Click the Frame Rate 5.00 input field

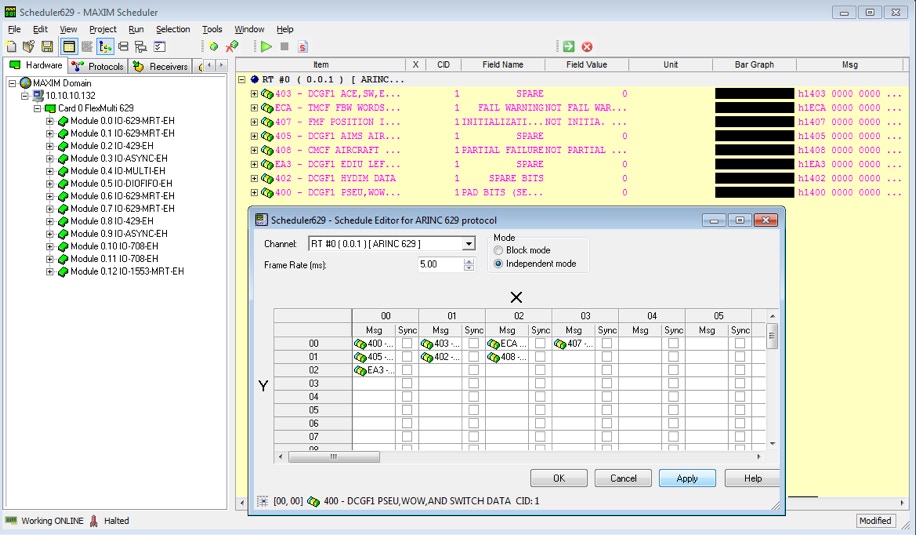440,265
